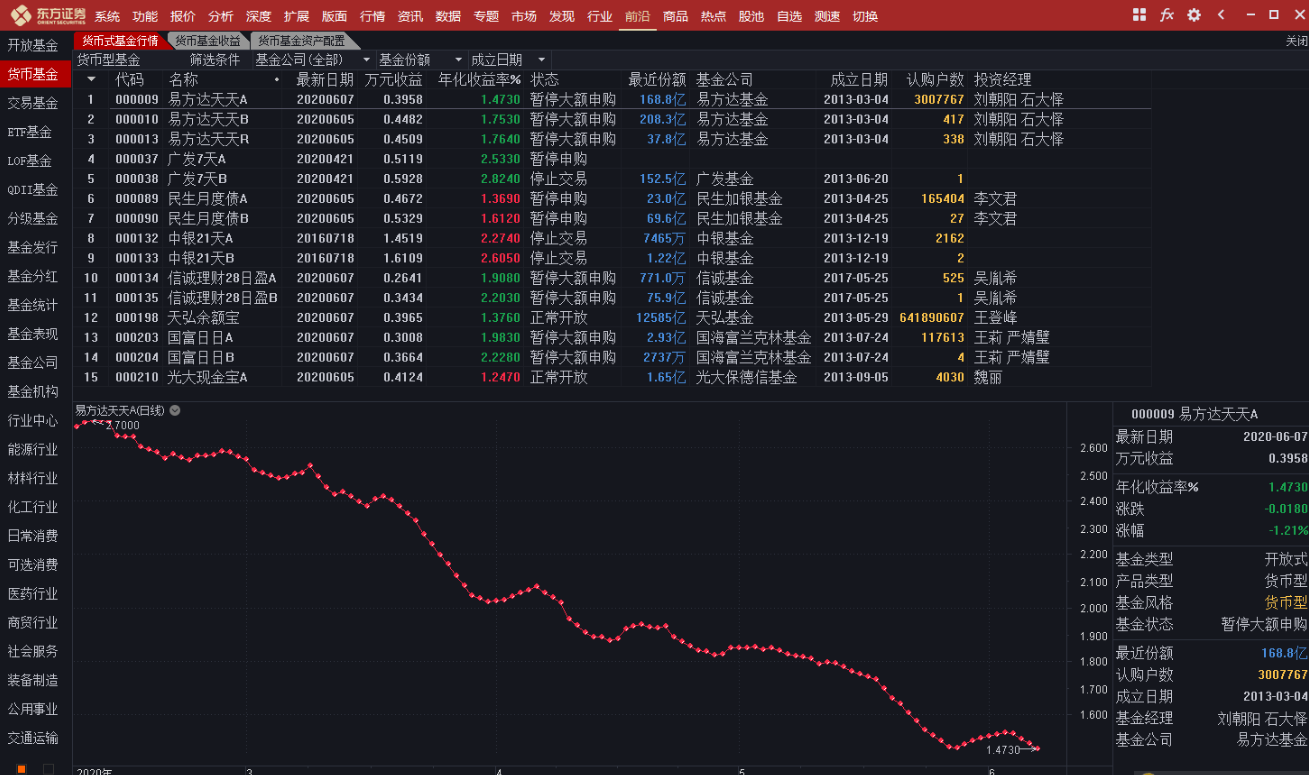Open the 分析 menu

pos(221,16)
